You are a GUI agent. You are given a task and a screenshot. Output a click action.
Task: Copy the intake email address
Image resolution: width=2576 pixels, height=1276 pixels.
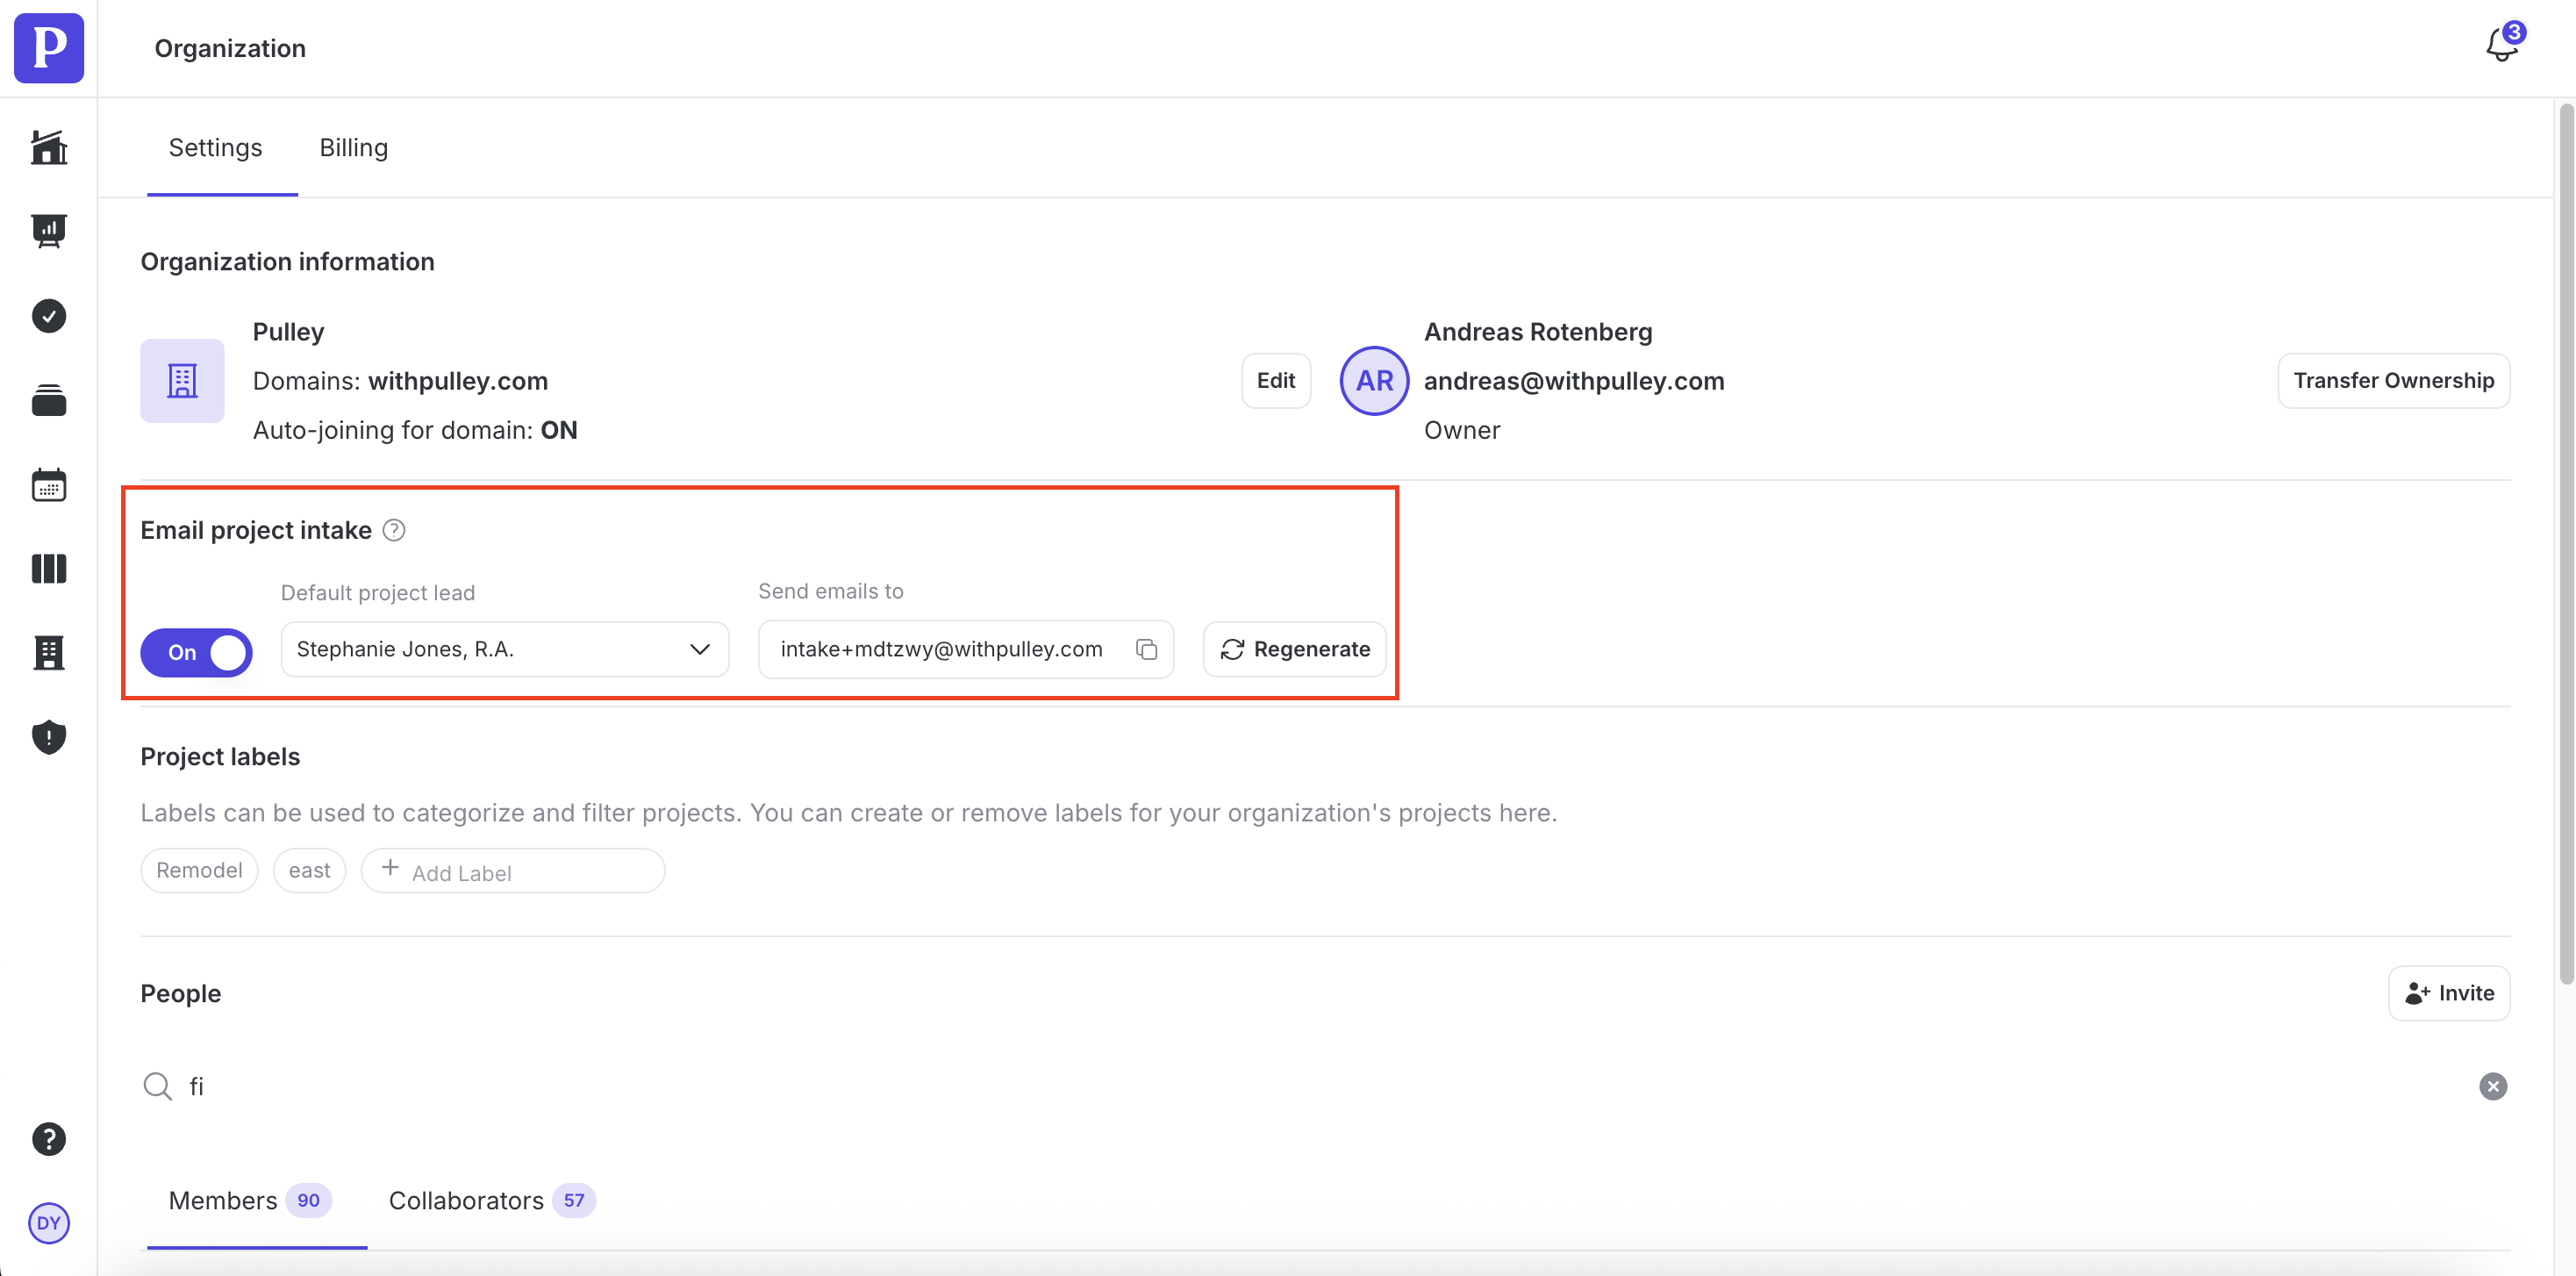[1146, 650]
